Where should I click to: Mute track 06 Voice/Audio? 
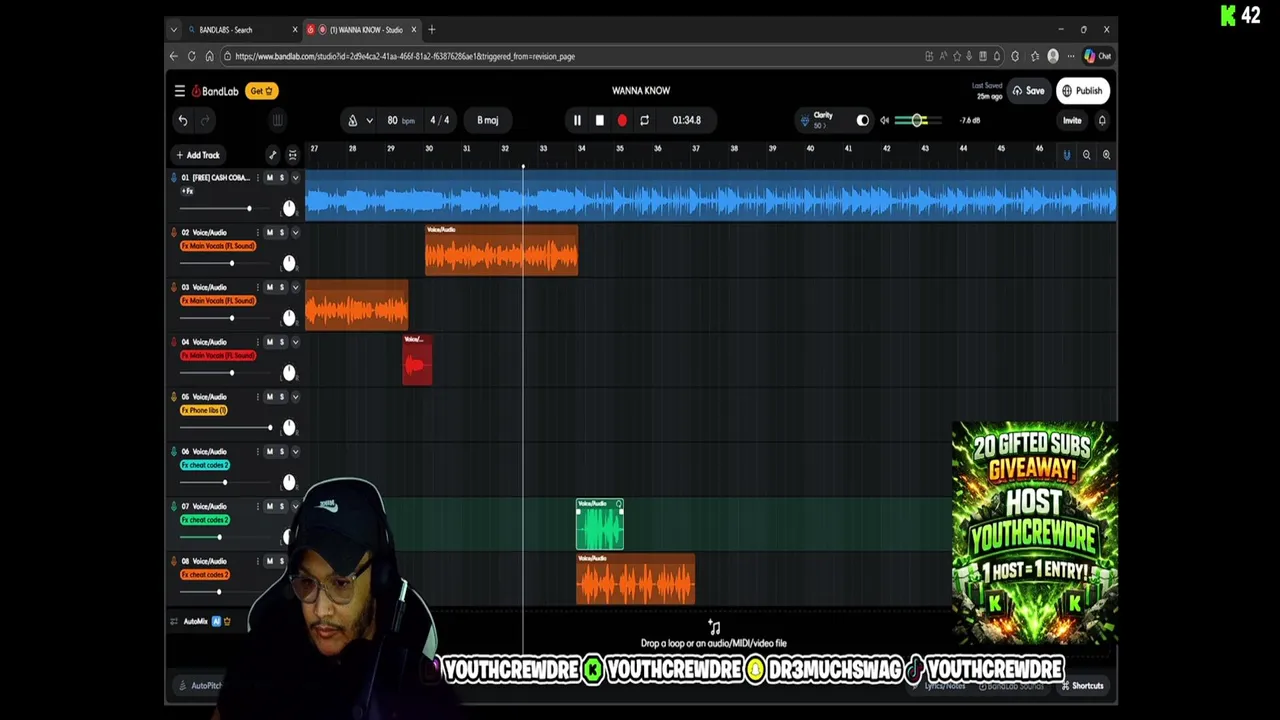pos(269,452)
